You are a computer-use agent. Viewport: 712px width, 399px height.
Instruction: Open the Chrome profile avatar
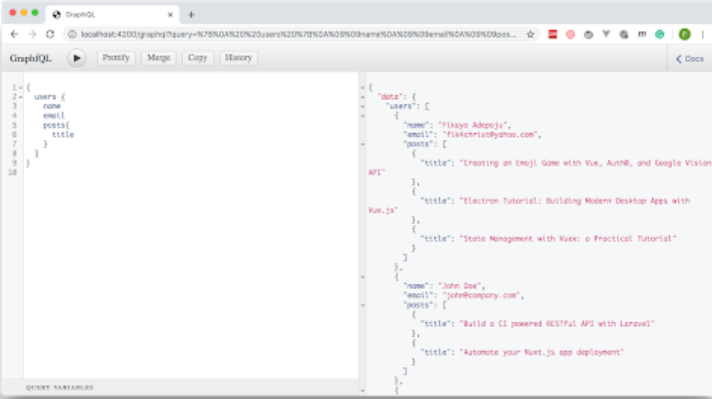pyautogui.click(x=685, y=34)
